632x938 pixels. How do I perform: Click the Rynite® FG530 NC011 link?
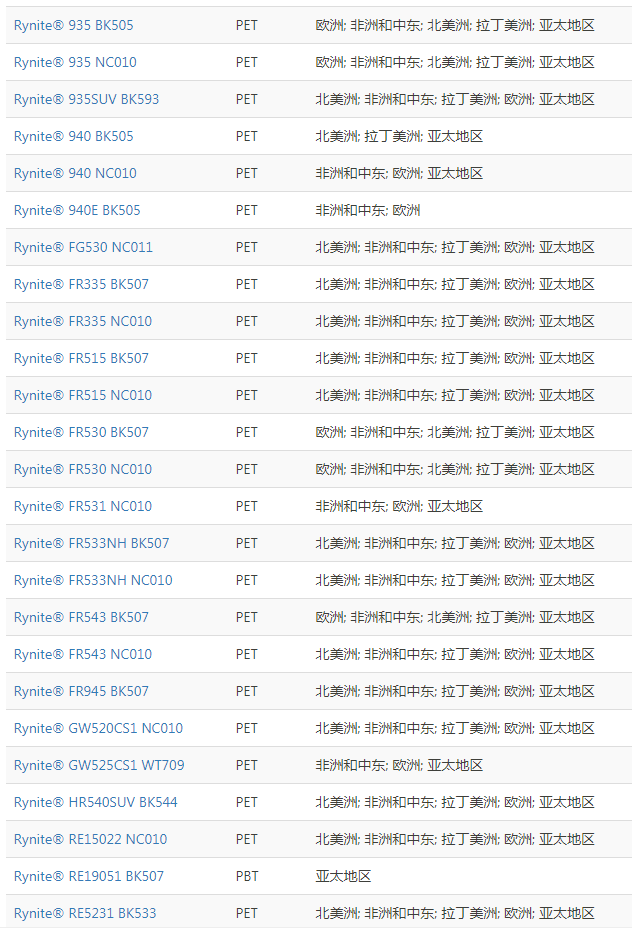83,247
